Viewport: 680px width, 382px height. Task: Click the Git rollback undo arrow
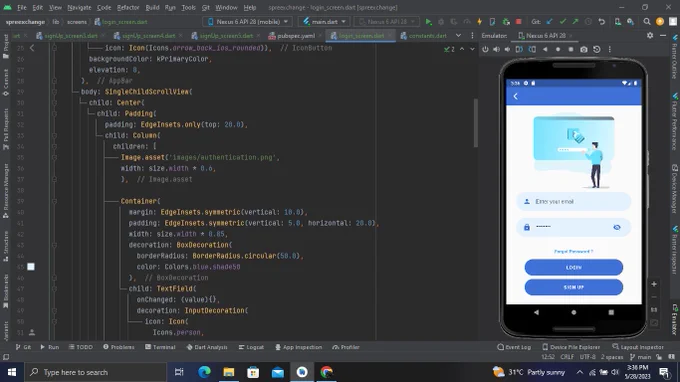[602, 22]
